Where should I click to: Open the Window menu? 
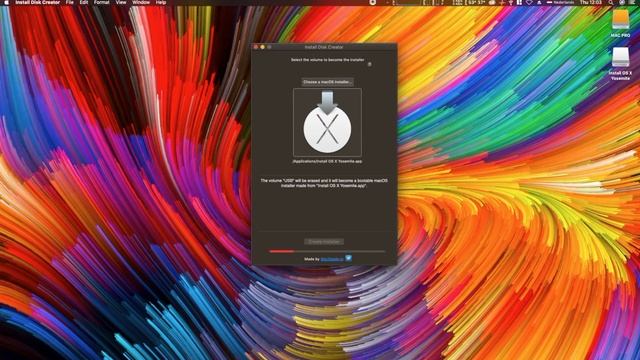click(x=141, y=2)
